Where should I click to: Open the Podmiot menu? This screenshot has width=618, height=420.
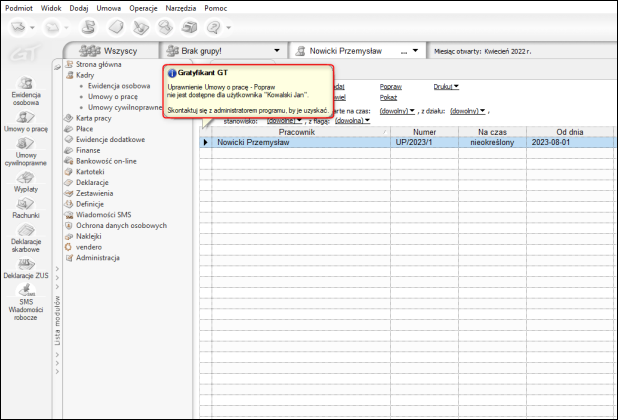[19, 8]
